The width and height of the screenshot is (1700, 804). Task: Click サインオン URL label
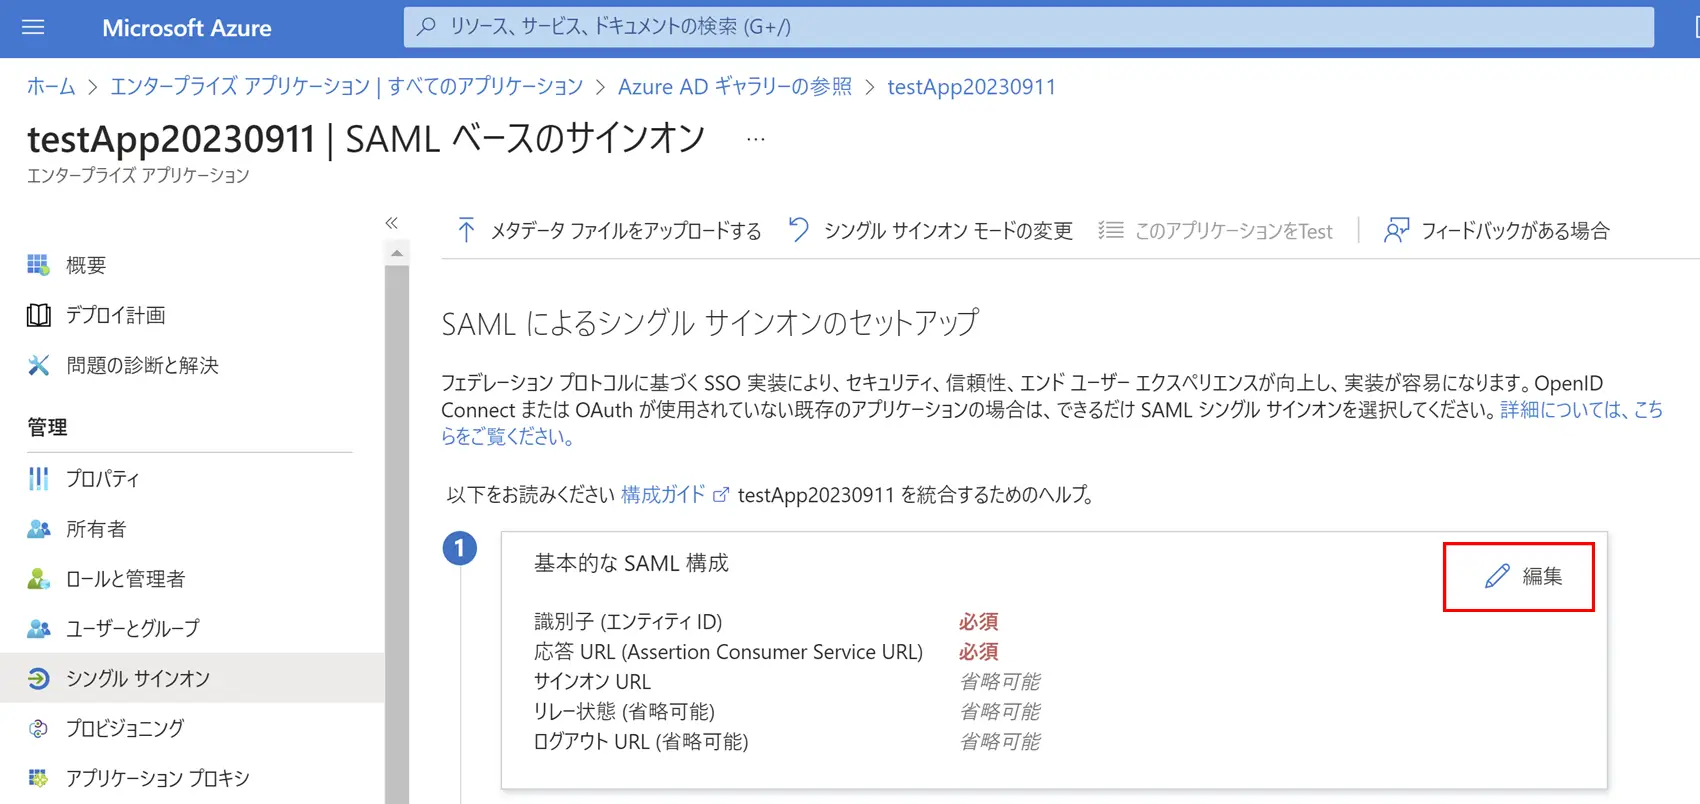(592, 682)
